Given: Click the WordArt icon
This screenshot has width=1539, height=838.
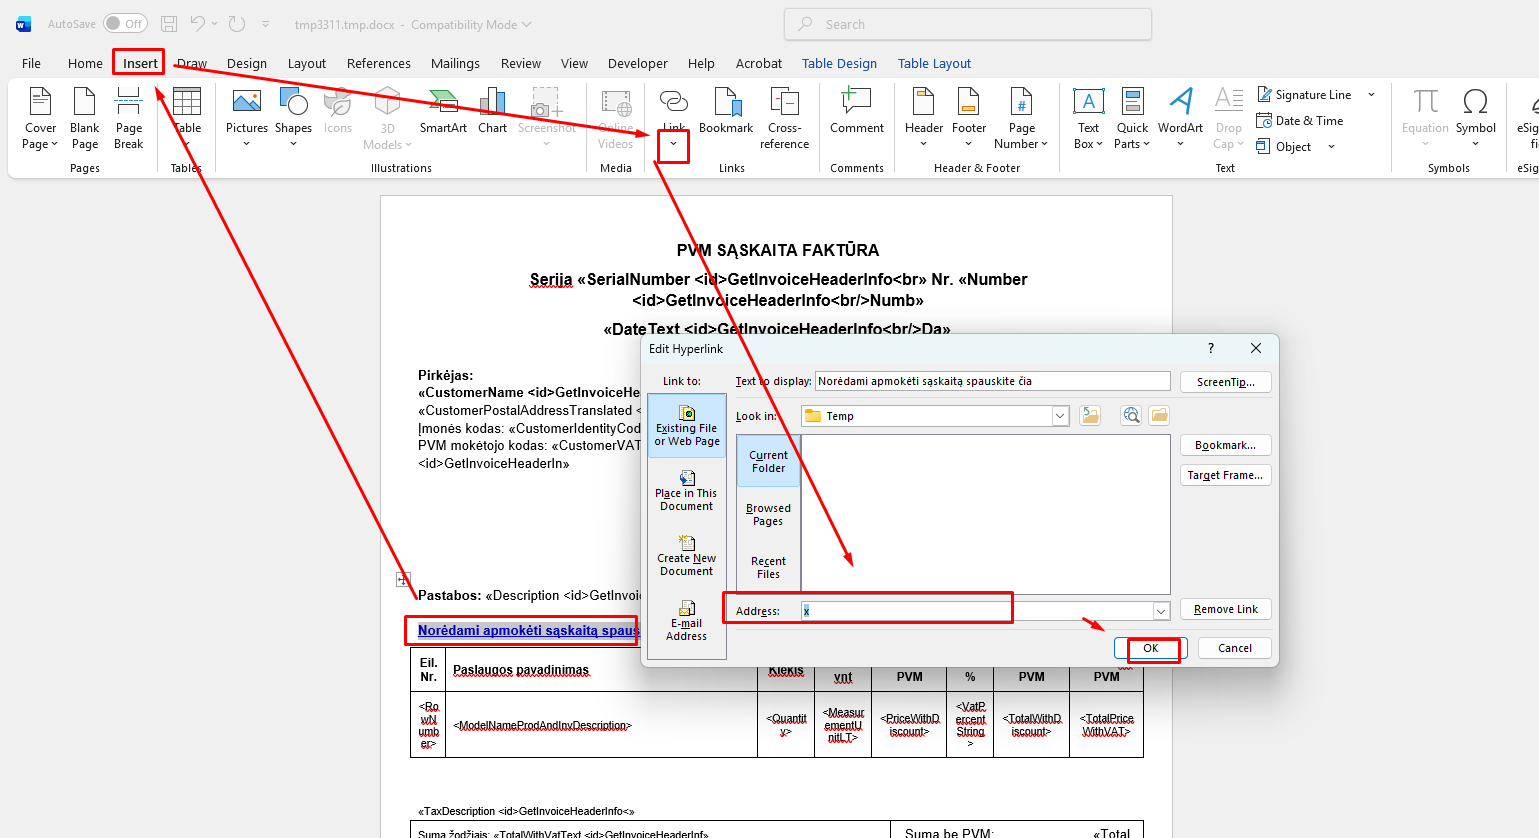Looking at the screenshot, I should tap(1180, 103).
